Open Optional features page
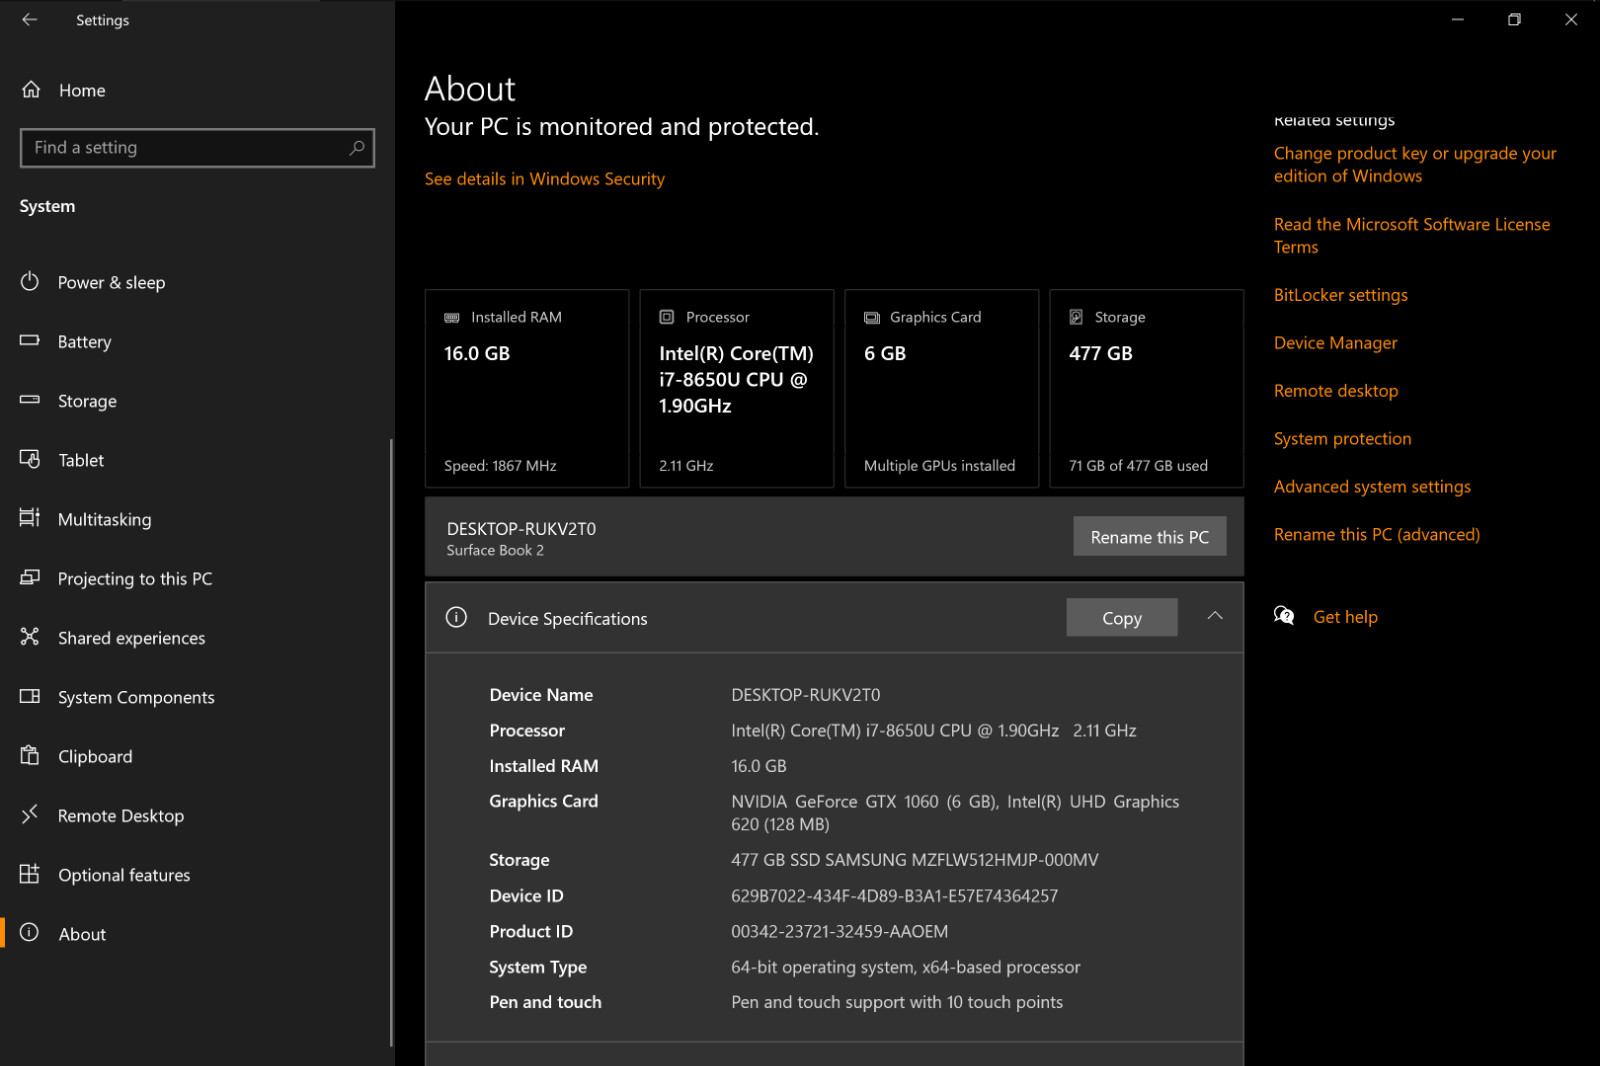Screen dimensions: 1600x1066 point(124,875)
